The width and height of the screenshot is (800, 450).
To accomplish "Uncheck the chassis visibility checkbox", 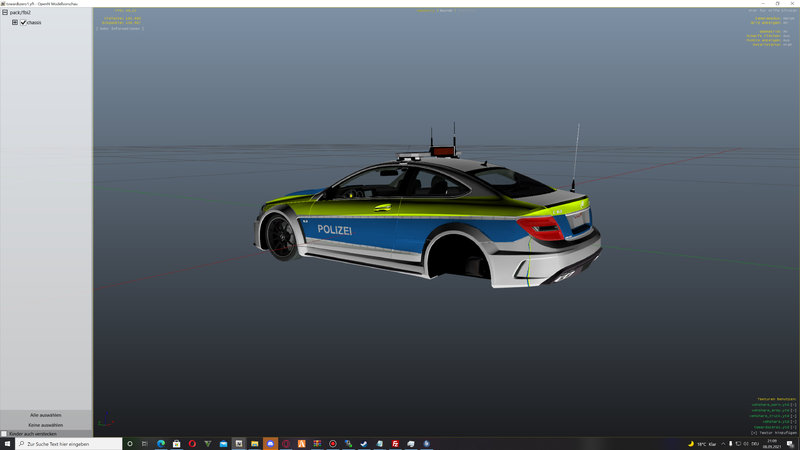I will (23, 22).
